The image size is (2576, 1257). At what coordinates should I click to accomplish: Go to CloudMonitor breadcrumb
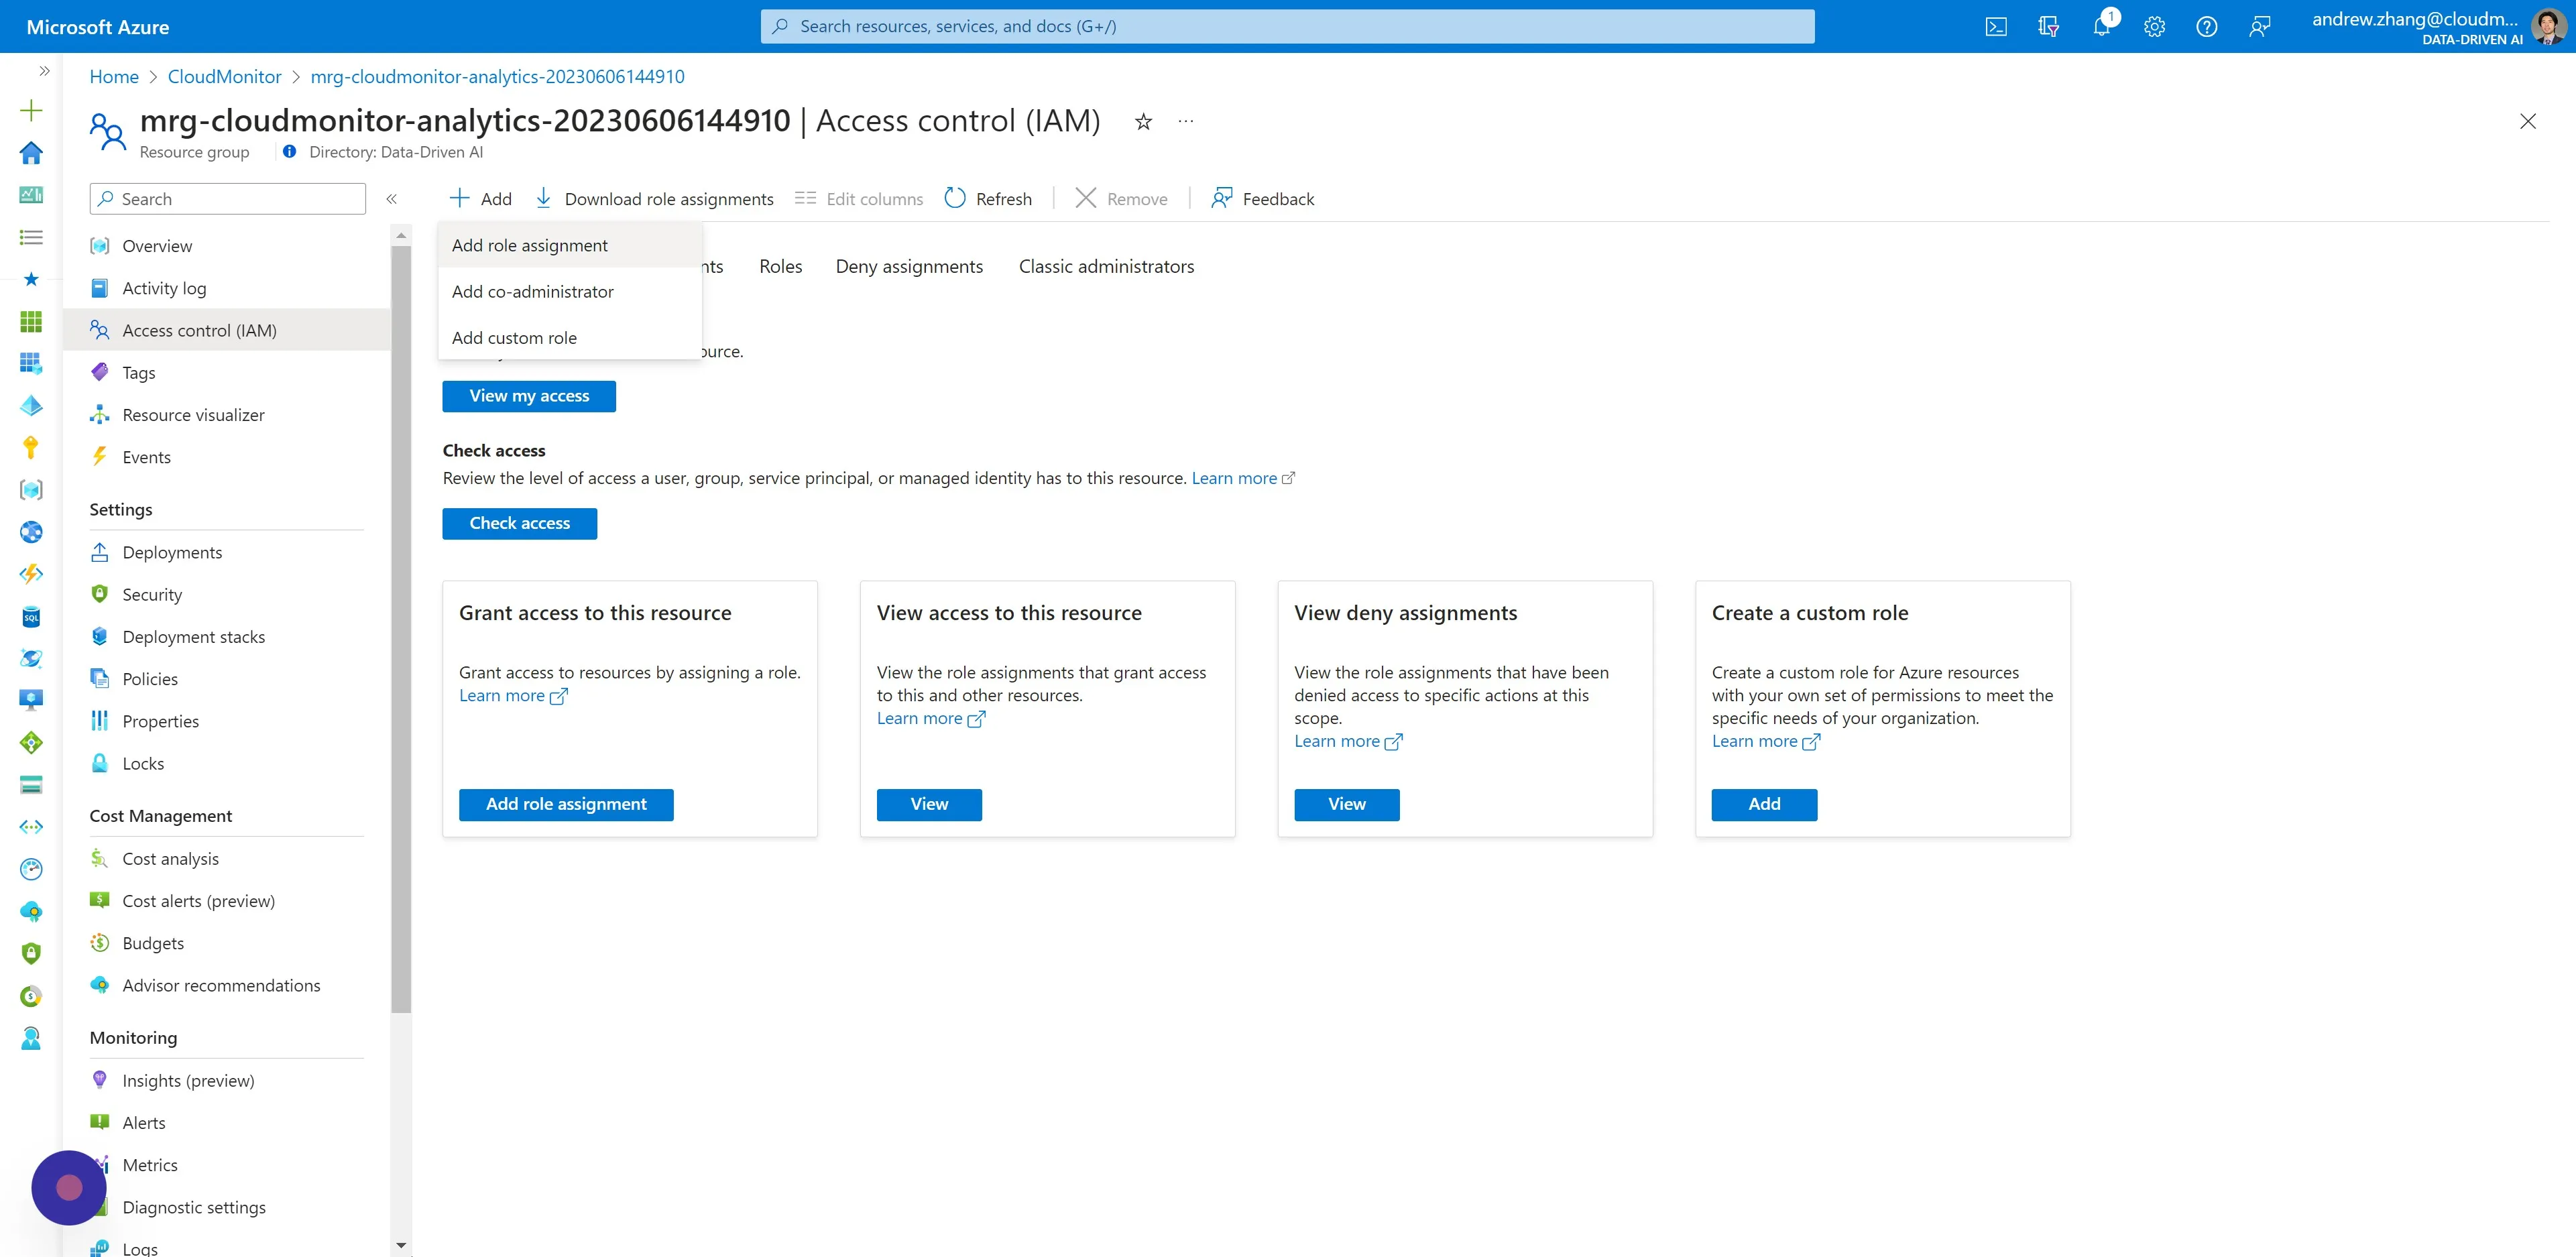click(x=224, y=76)
